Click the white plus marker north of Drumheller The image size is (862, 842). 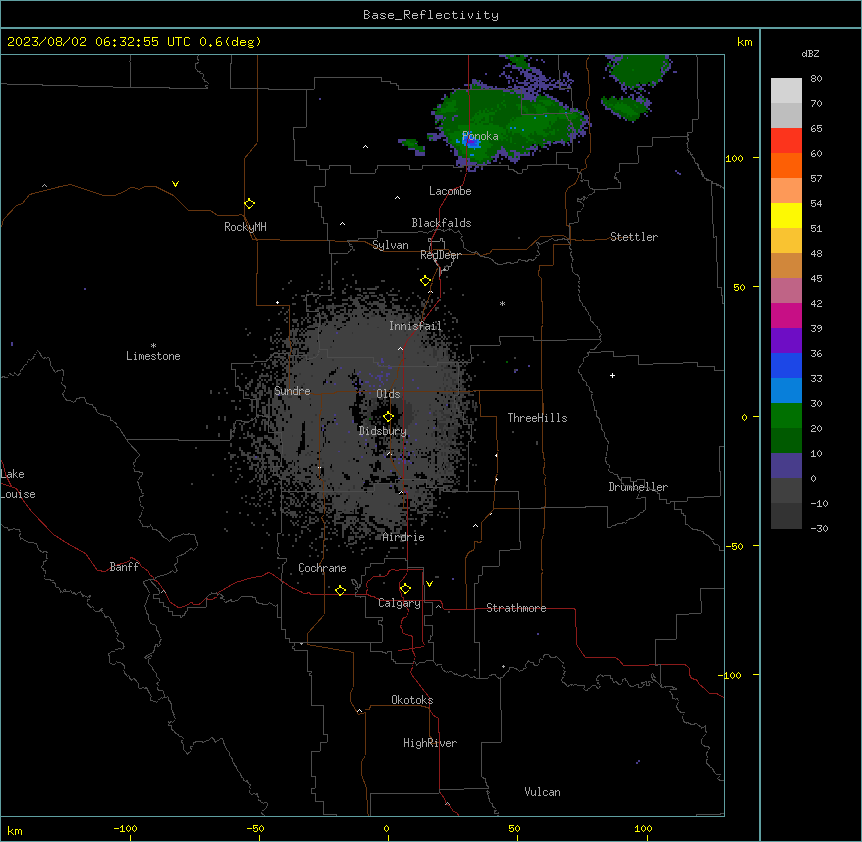[612, 375]
